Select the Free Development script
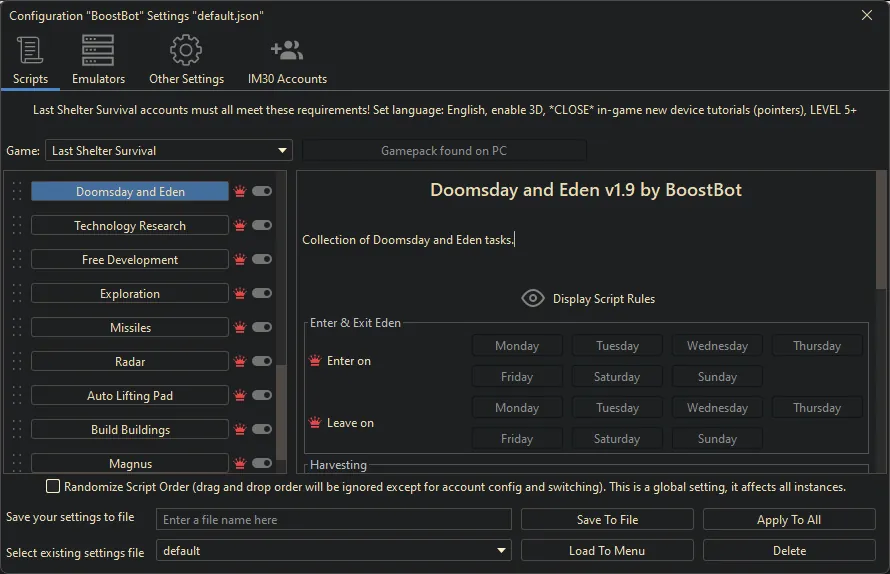890x574 pixels. (x=130, y=259)
